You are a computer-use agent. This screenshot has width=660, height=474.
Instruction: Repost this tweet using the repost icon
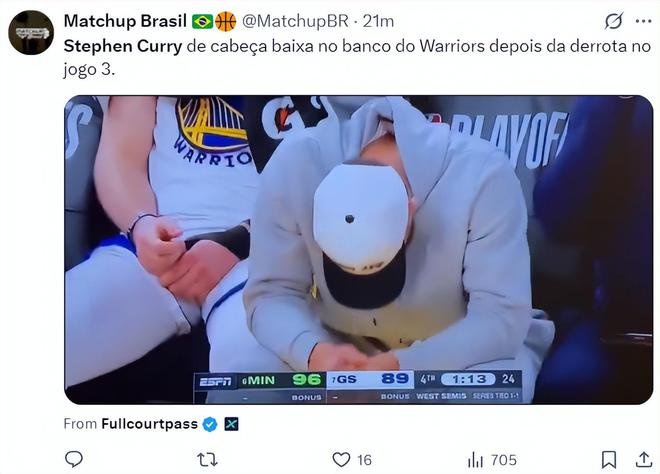click(x=209, y=459)
